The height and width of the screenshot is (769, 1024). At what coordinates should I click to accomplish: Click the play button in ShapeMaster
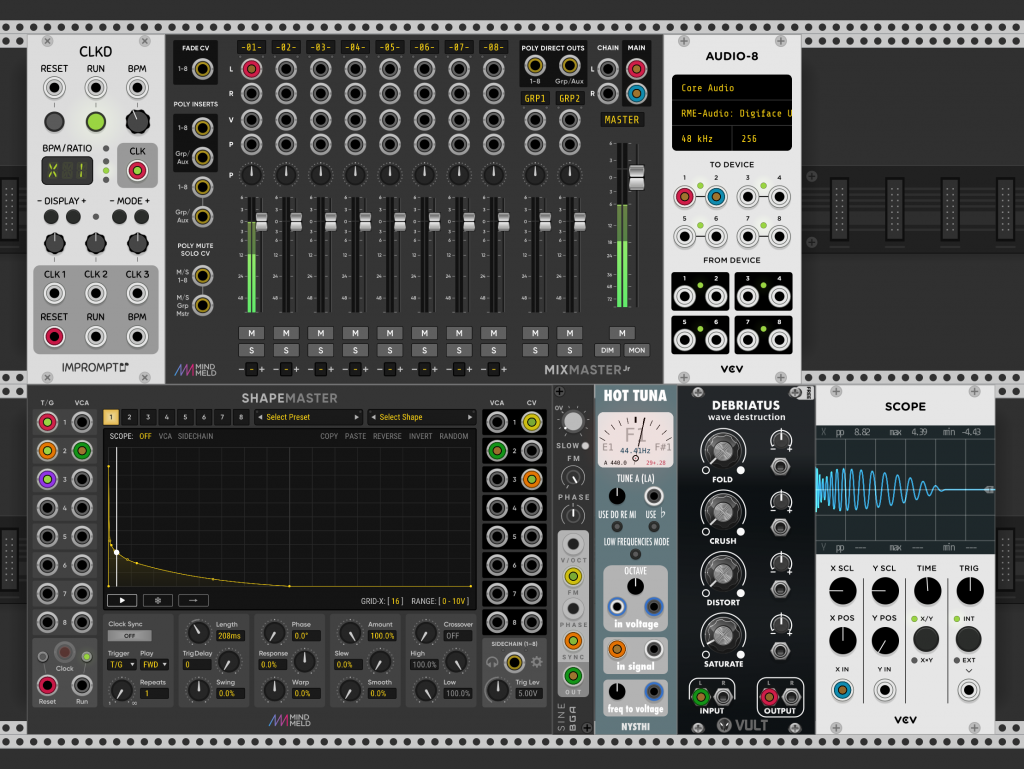coord(122,600)
